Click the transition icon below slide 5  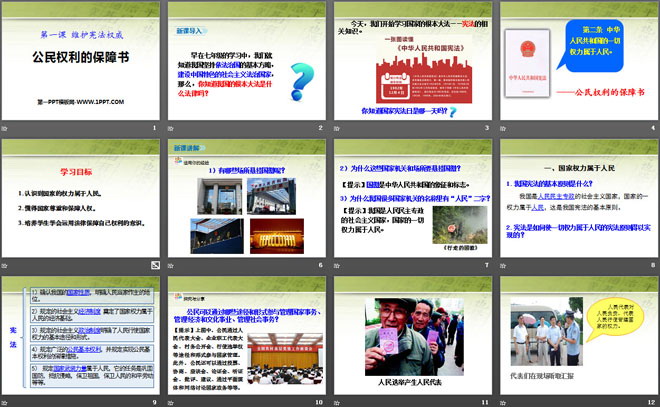pos(155,265)
